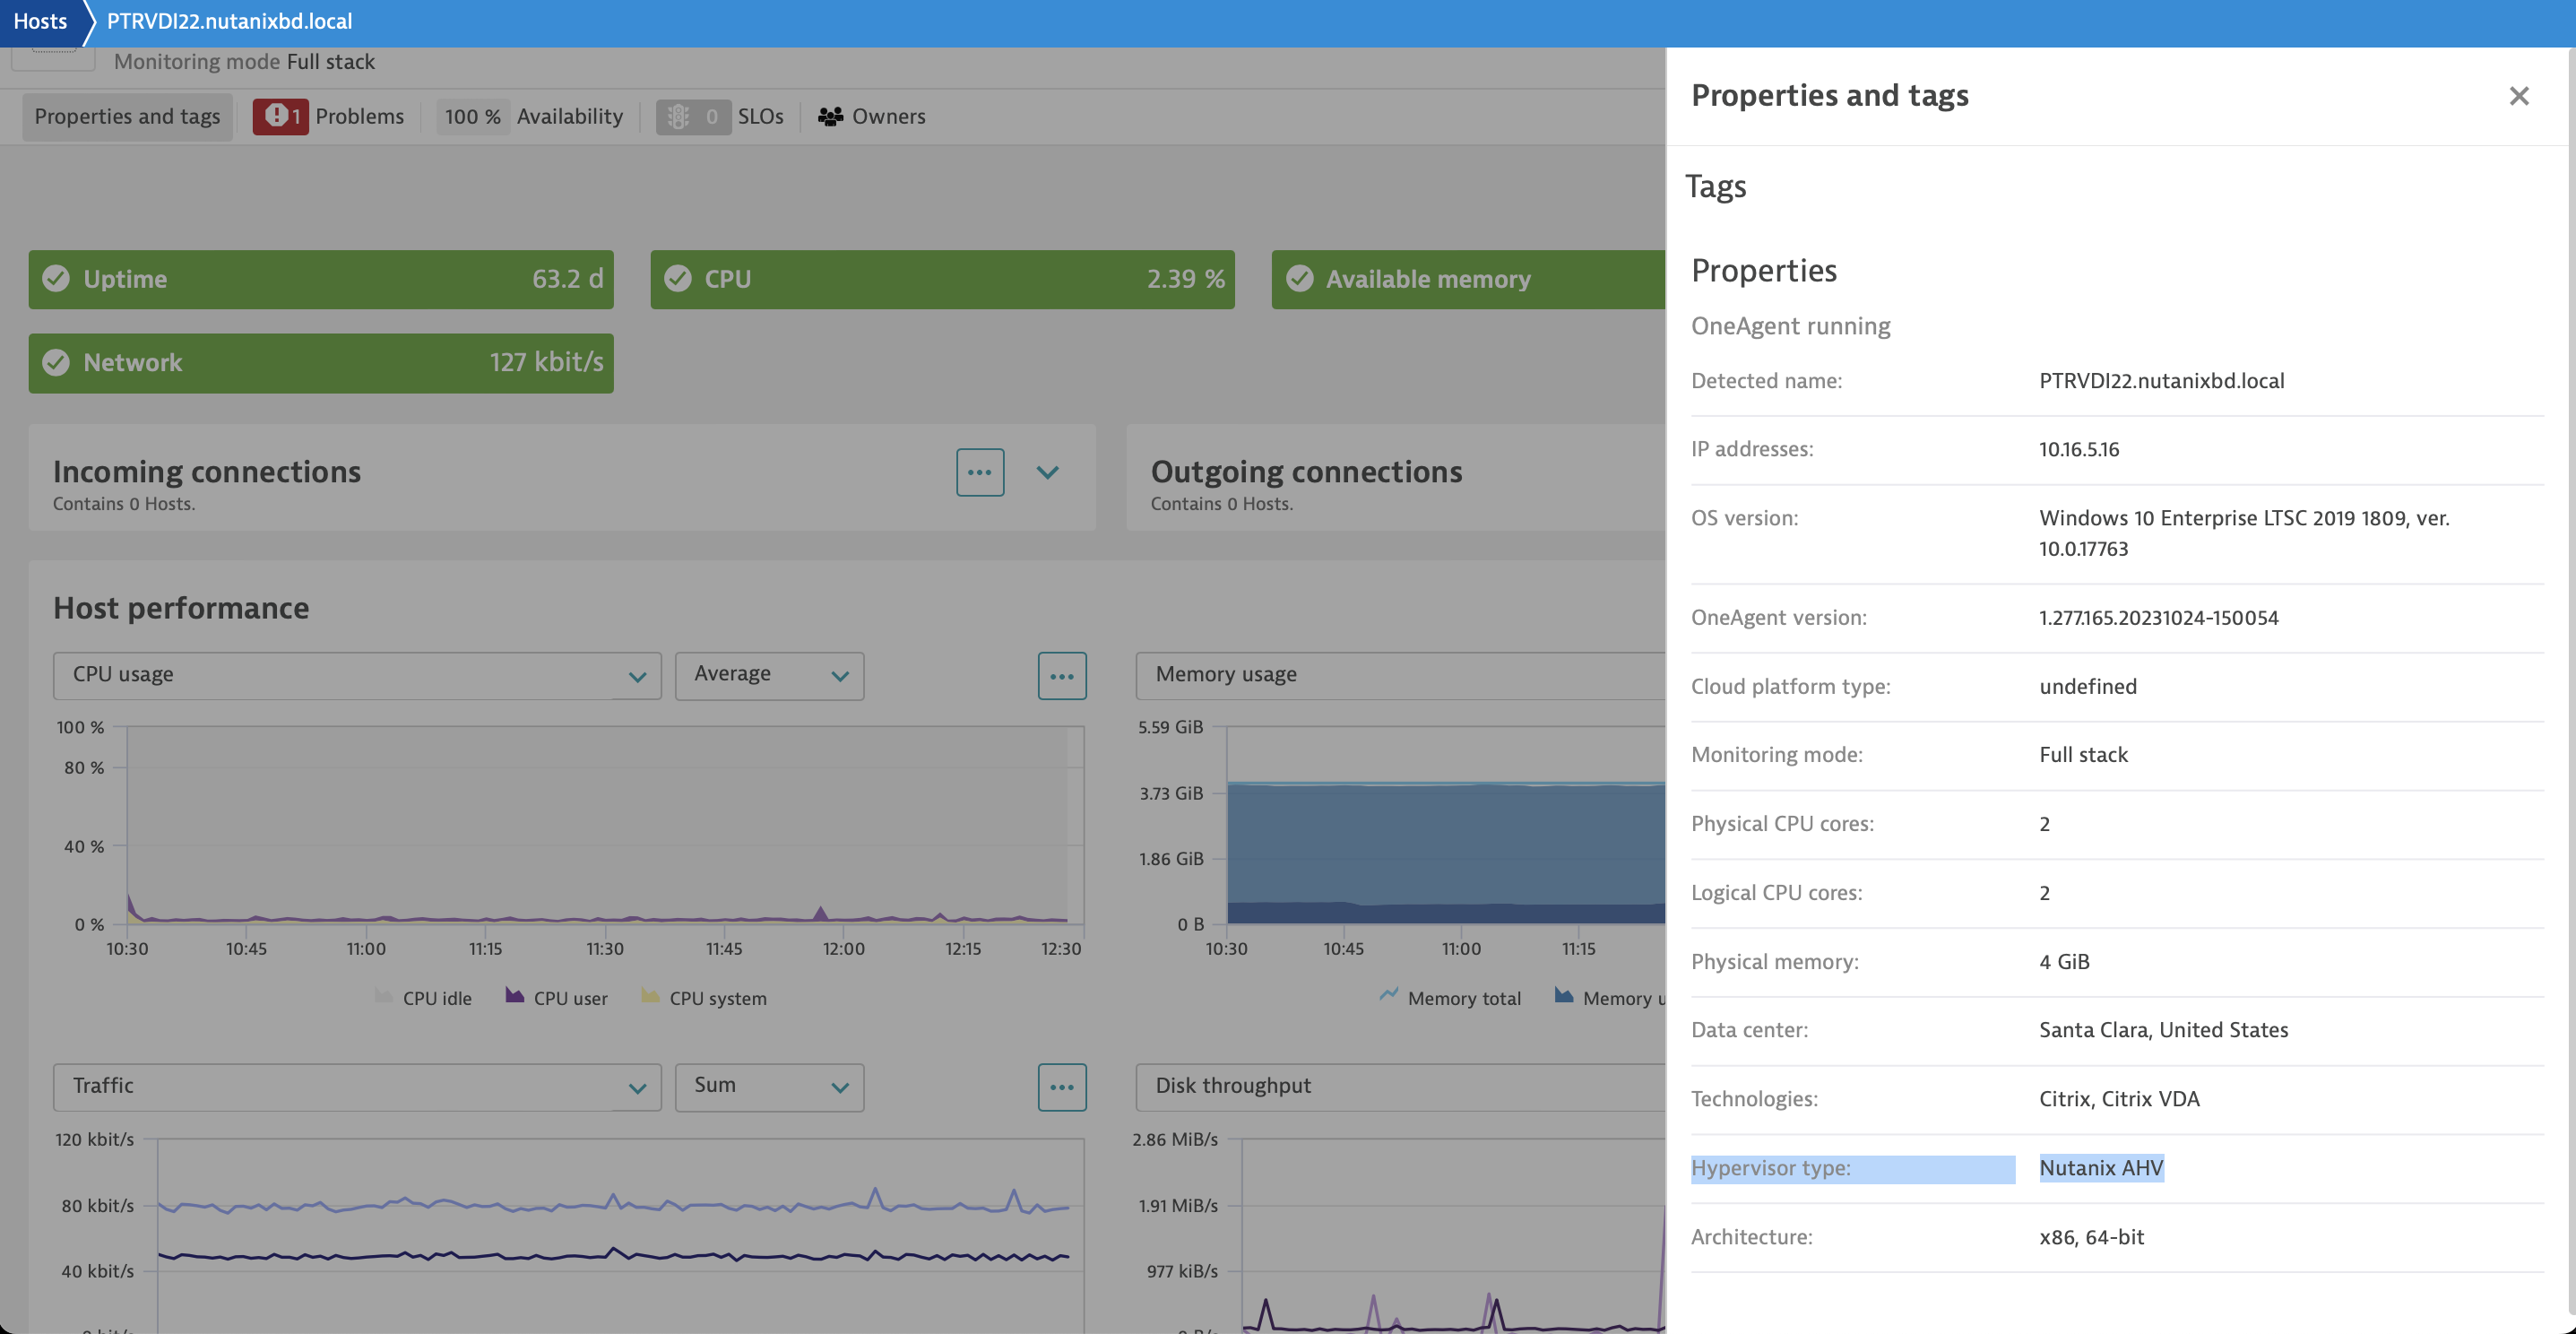The width and height of the screenshot is (2576, 1334).
Task: Click the OneAgent running subheading
Action: coord(1790,326)
